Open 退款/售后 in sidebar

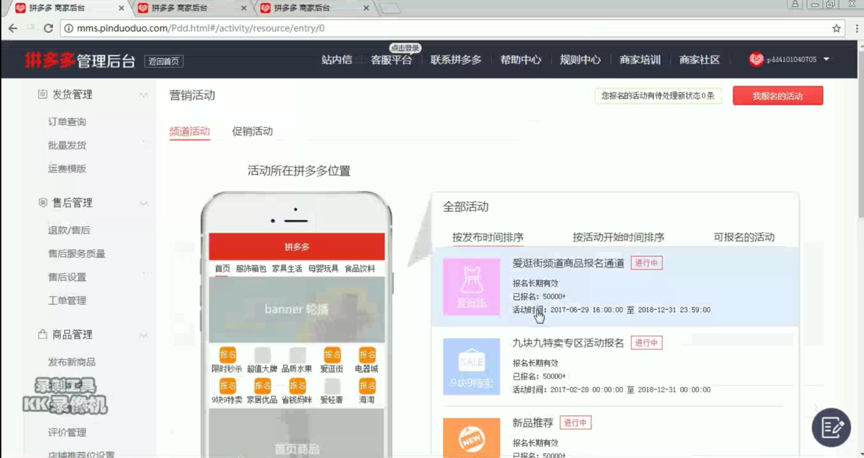69,230
